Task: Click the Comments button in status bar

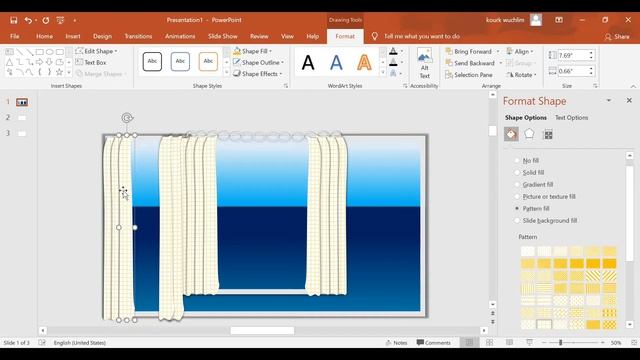Action: (x=434, y=343)
